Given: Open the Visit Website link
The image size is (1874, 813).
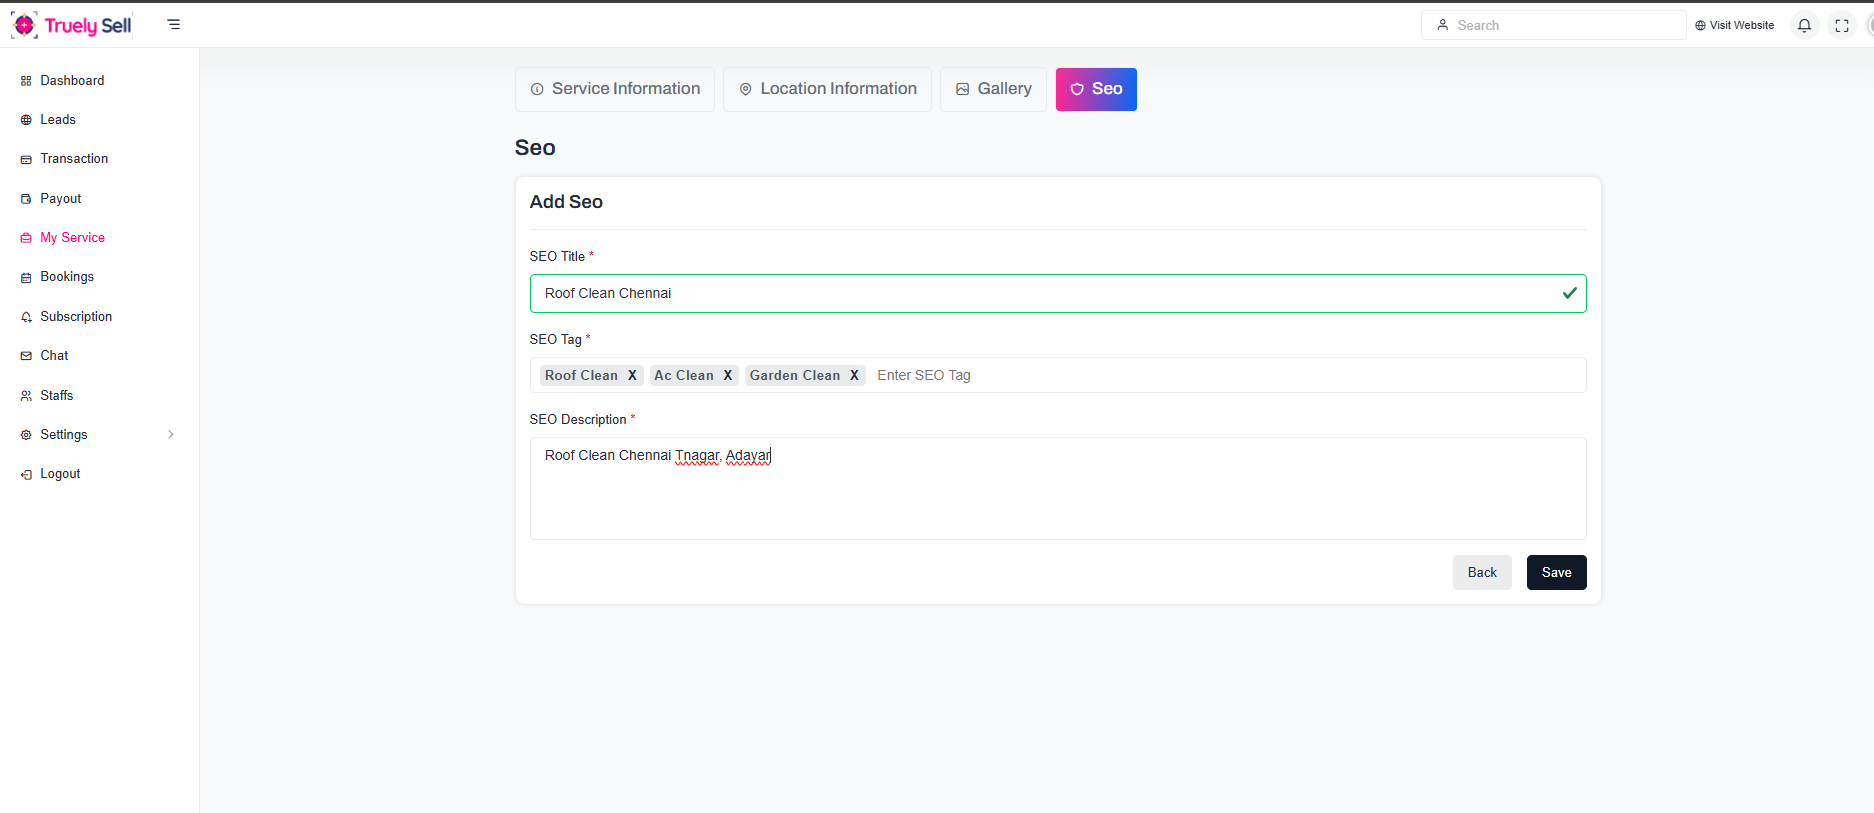Looking at the screenshot, I should (1734, 26).
